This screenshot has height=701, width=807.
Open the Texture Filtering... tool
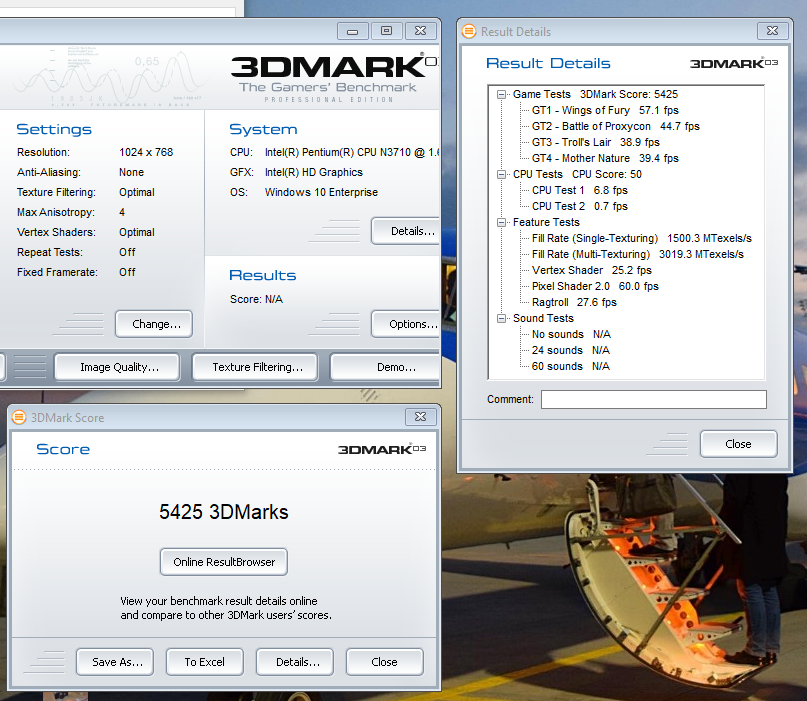point(255,367)
